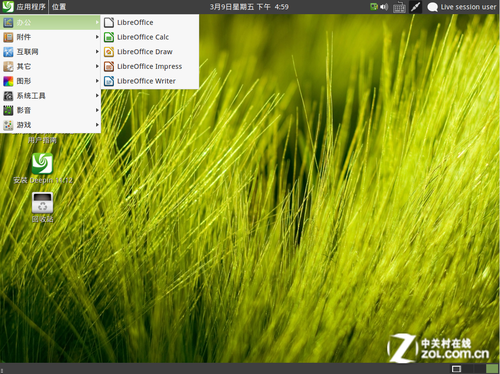Image resolution: width=500 pixels, height=374 pixels.
Task: Switch to the green workspace in the switcher
Action: 492,369
